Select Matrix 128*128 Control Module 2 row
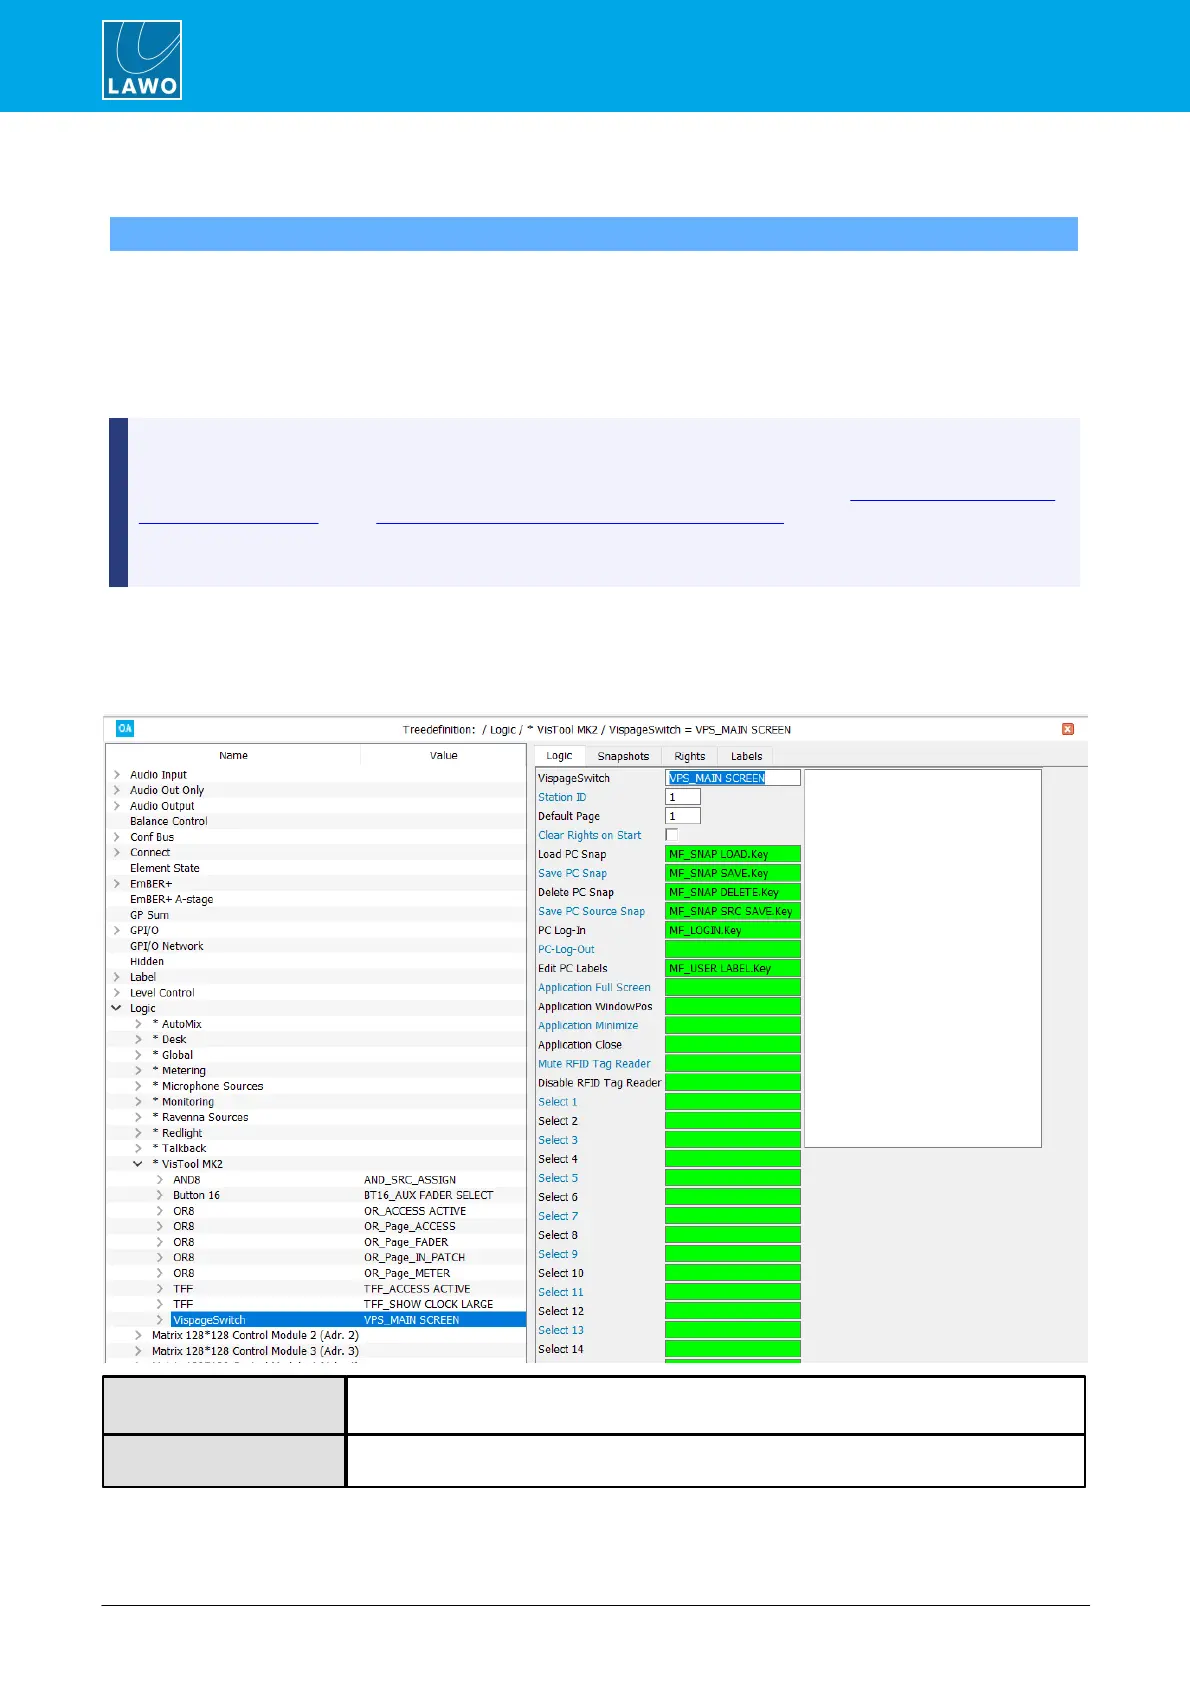Screen dimensions: 1190x1684 [x=255, y=1335]
